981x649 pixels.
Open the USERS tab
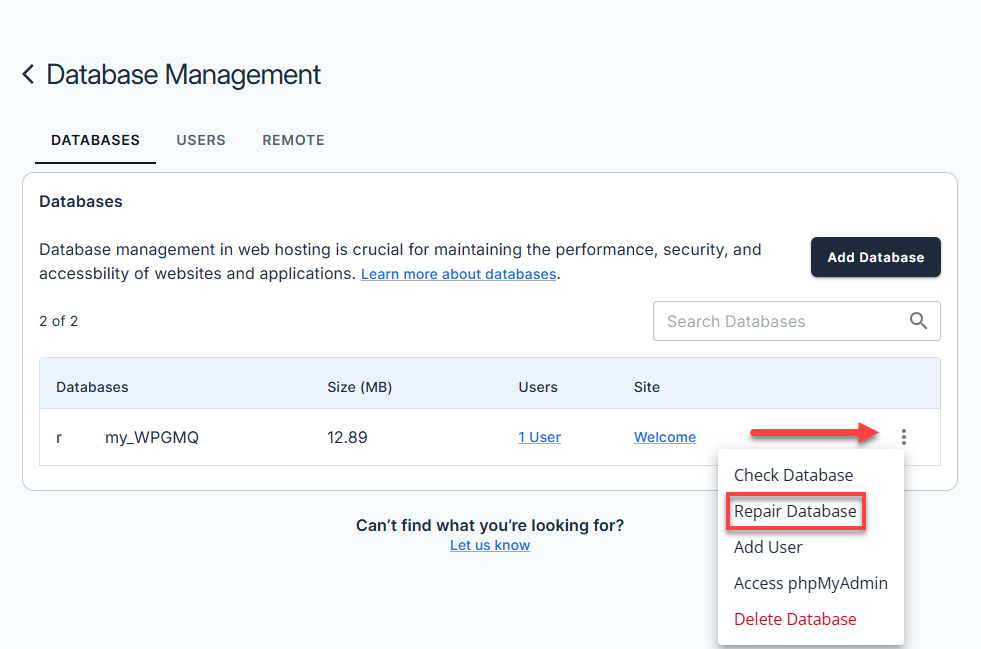(201, 140)
